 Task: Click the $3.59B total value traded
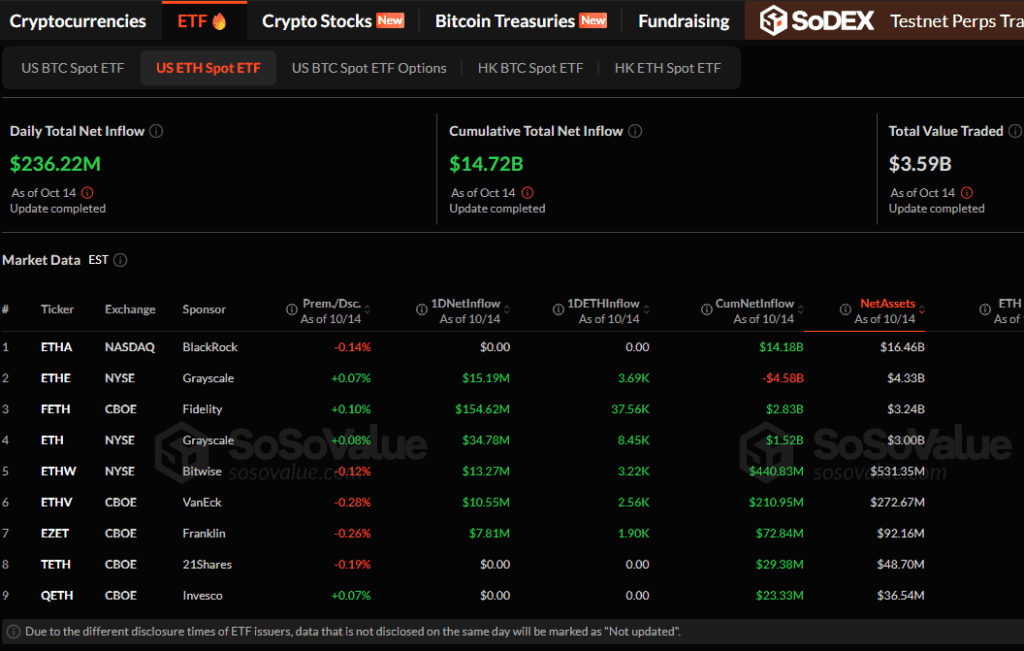point(920,164)
